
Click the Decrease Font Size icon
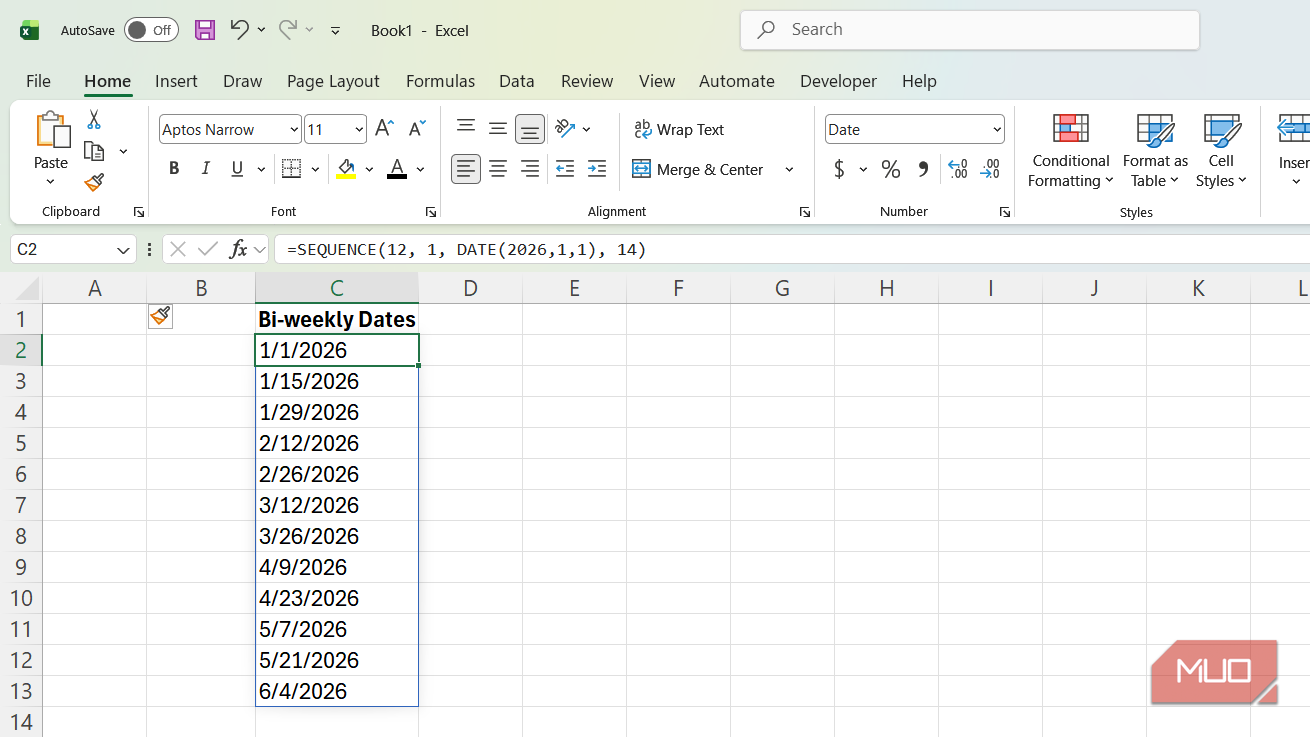pyautogui.click(x=418, y=129)
